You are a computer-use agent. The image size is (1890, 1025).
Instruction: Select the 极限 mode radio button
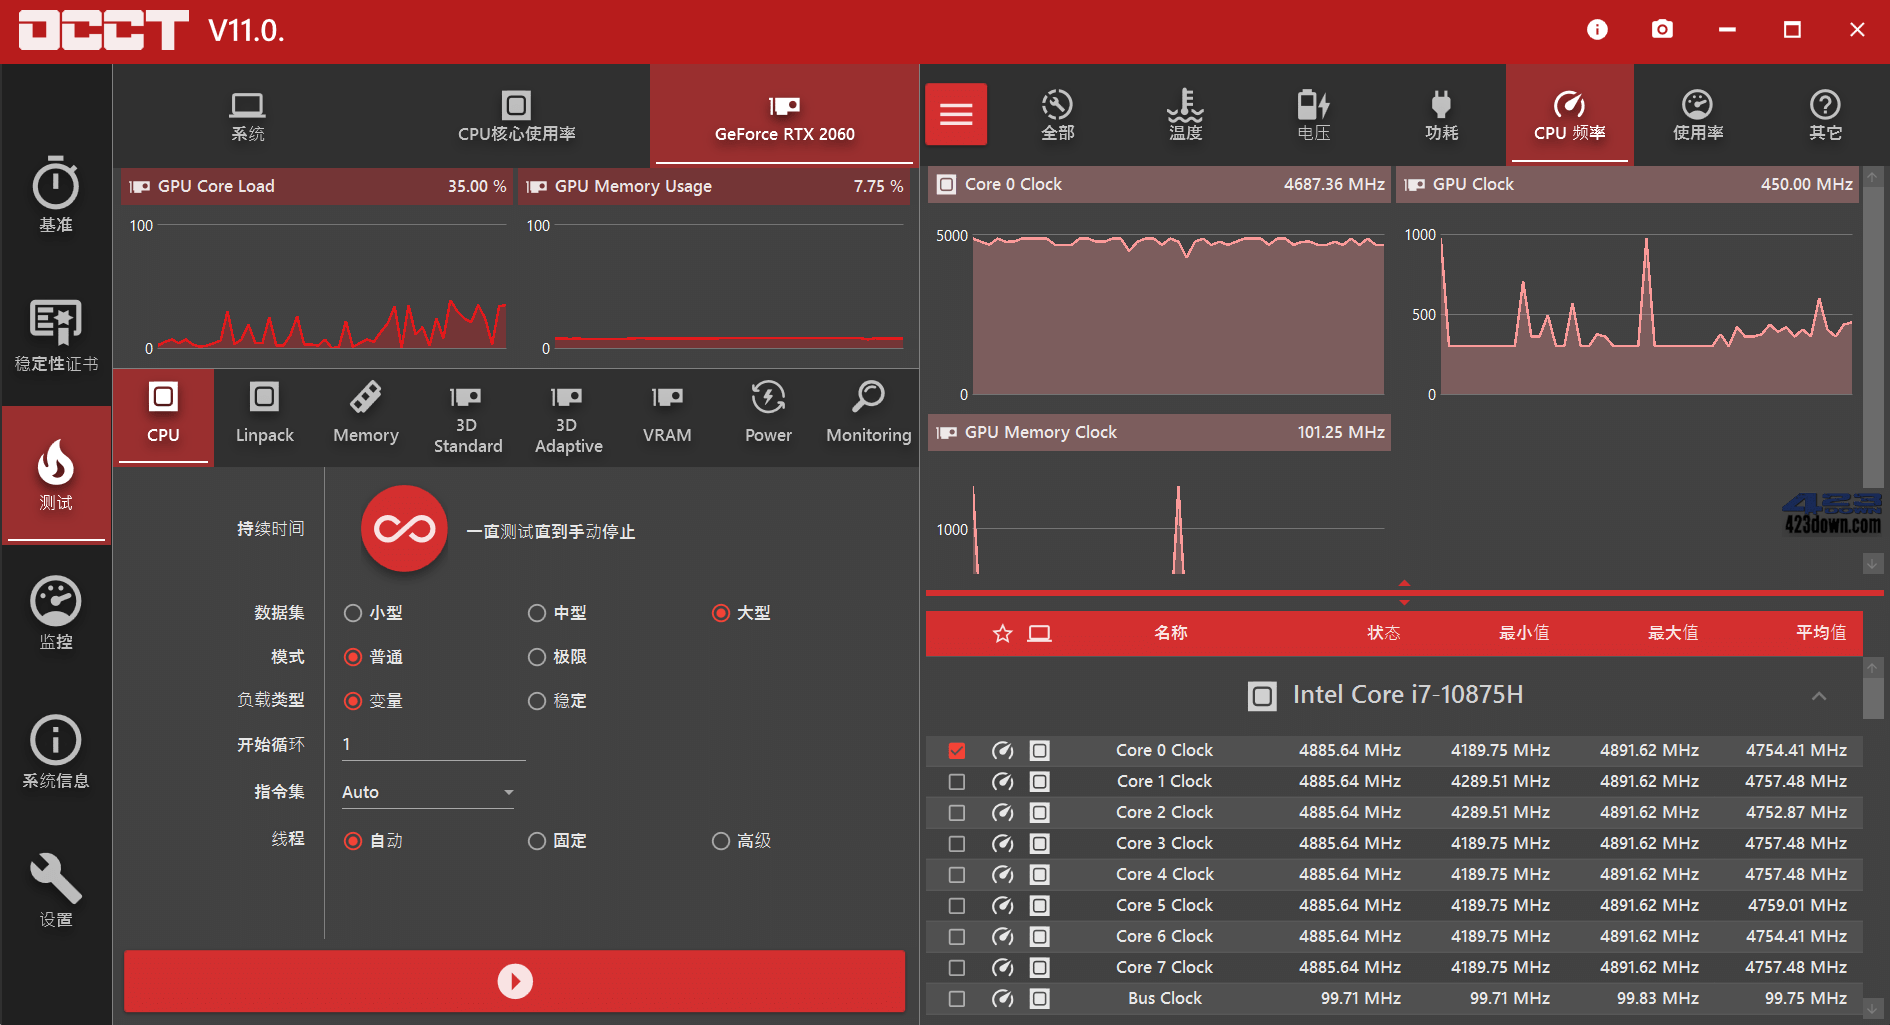coord(536,657)
